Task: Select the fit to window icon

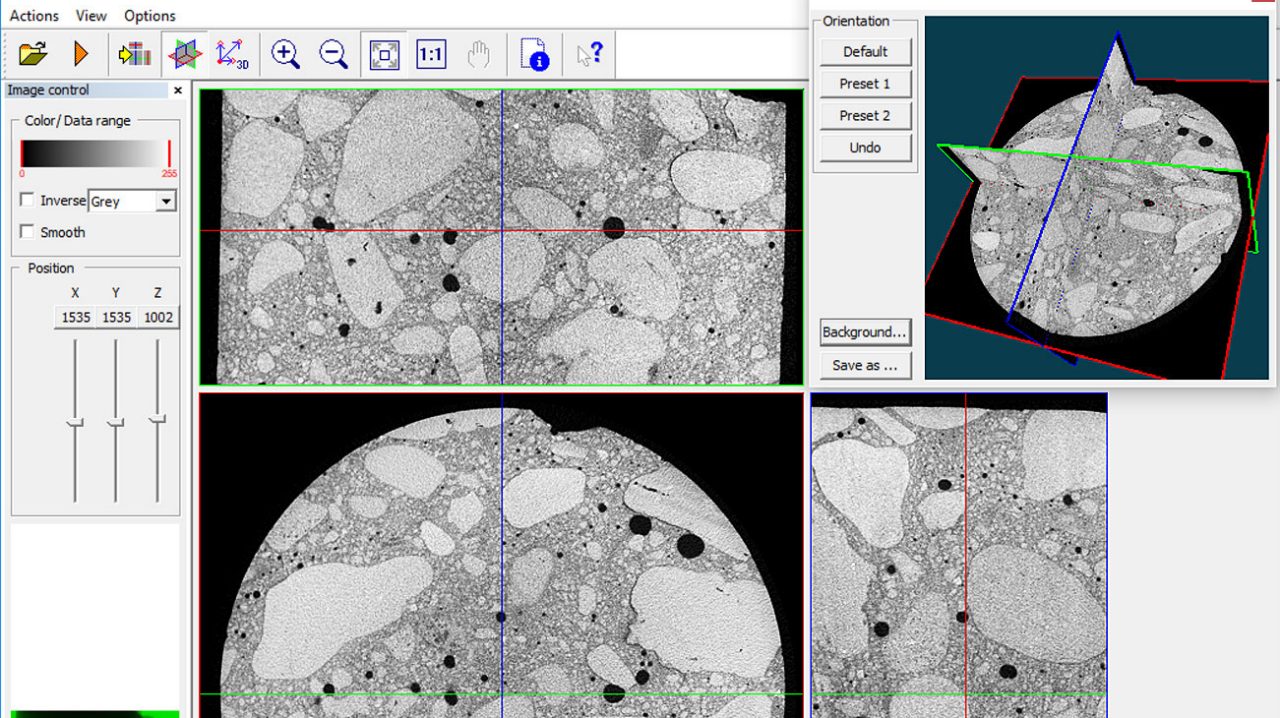Action: pyautogui.click(x=384, y=54)
